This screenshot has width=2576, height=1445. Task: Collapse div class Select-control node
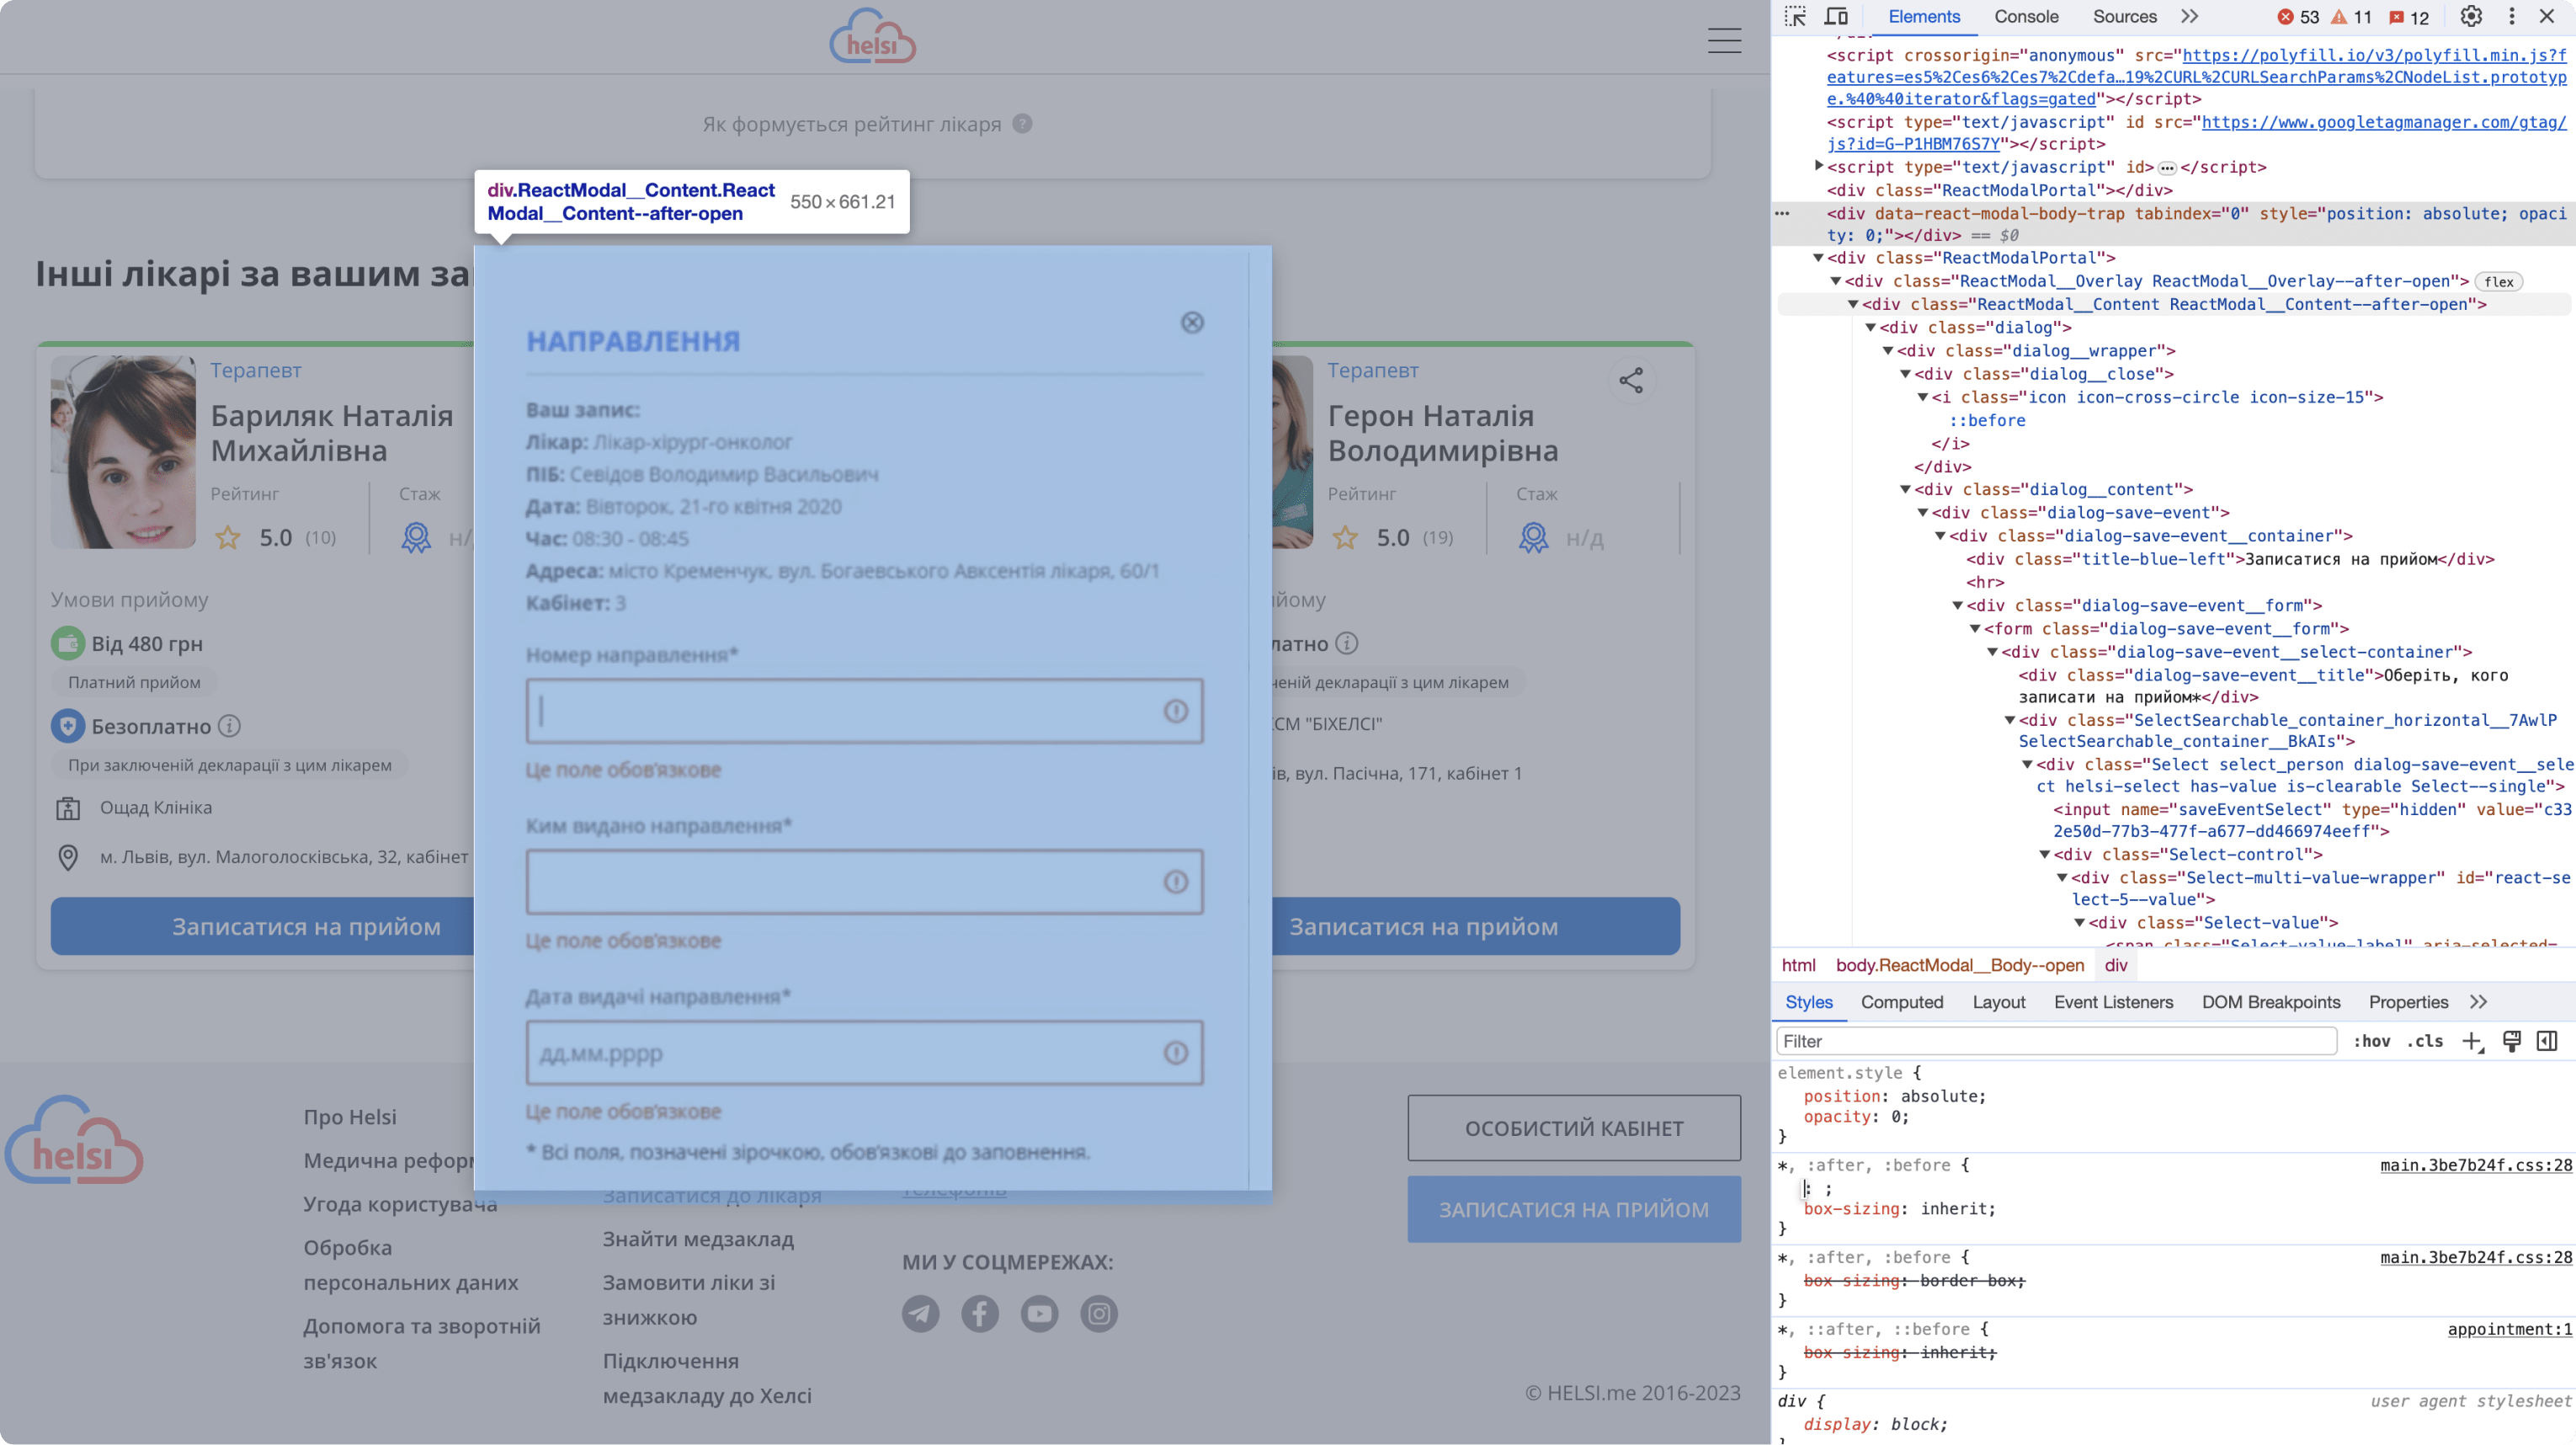pyautogui.click(x=2045, y=854)
